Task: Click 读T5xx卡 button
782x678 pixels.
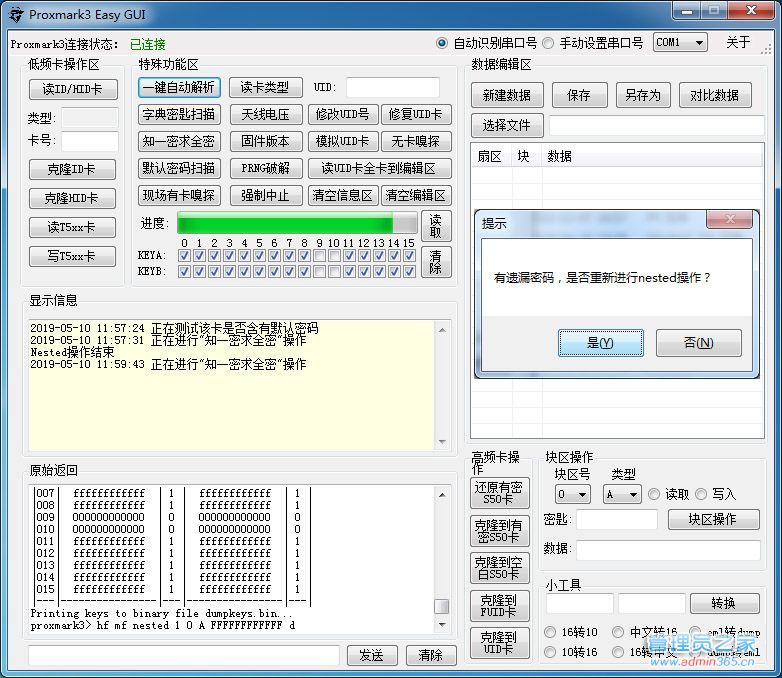Action: coord(72,227)
